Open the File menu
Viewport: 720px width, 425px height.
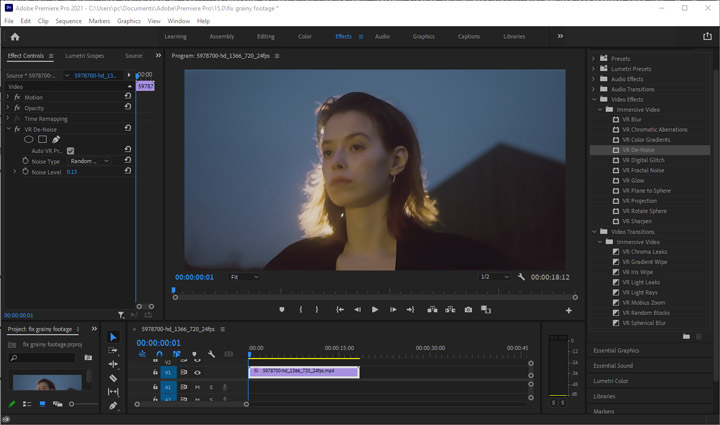[x=9, y=21]
